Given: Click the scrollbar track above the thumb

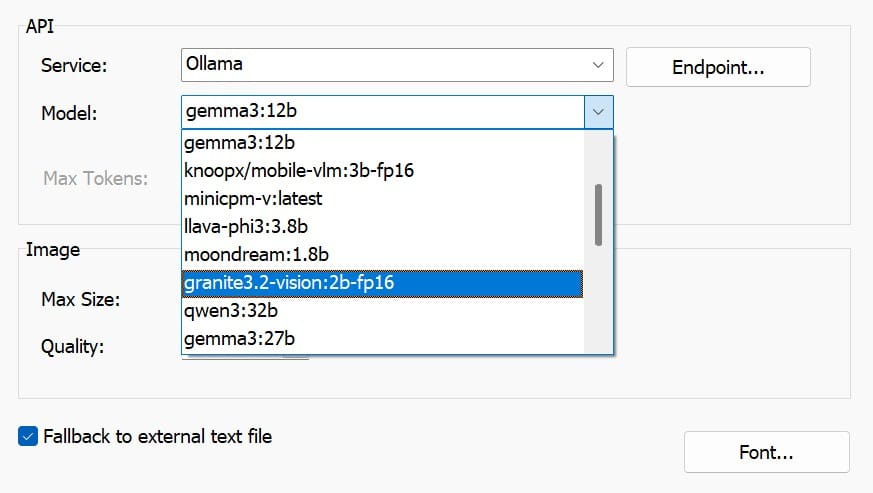Looking at the screenshot, I should (x=599, y=157).
